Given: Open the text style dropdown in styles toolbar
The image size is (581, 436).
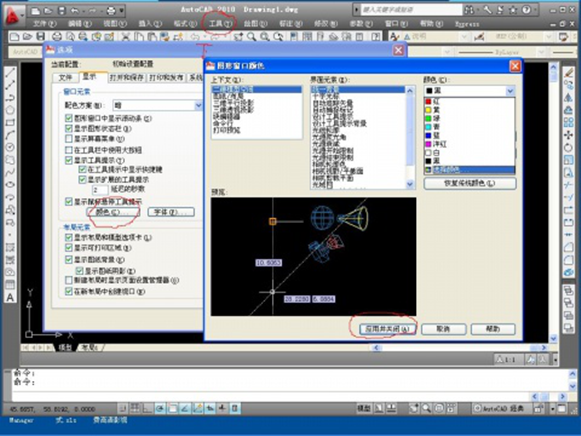Looking at the screenshot, I should click(464, 36).
